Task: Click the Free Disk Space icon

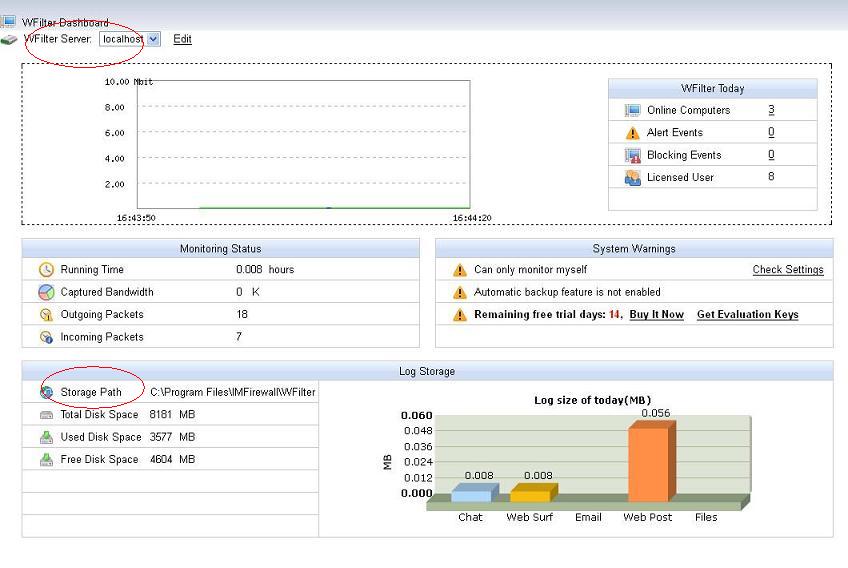Action: (x=47, y=459)
